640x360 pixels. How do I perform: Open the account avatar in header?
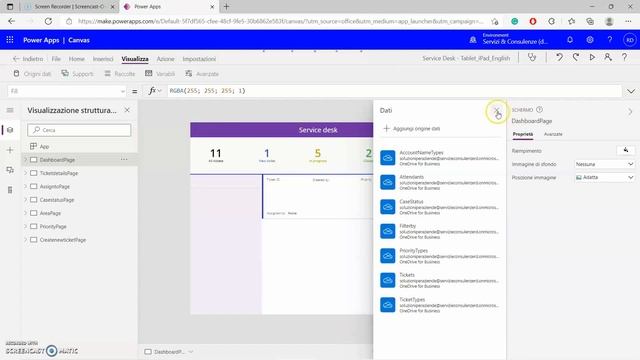(630, 40)
